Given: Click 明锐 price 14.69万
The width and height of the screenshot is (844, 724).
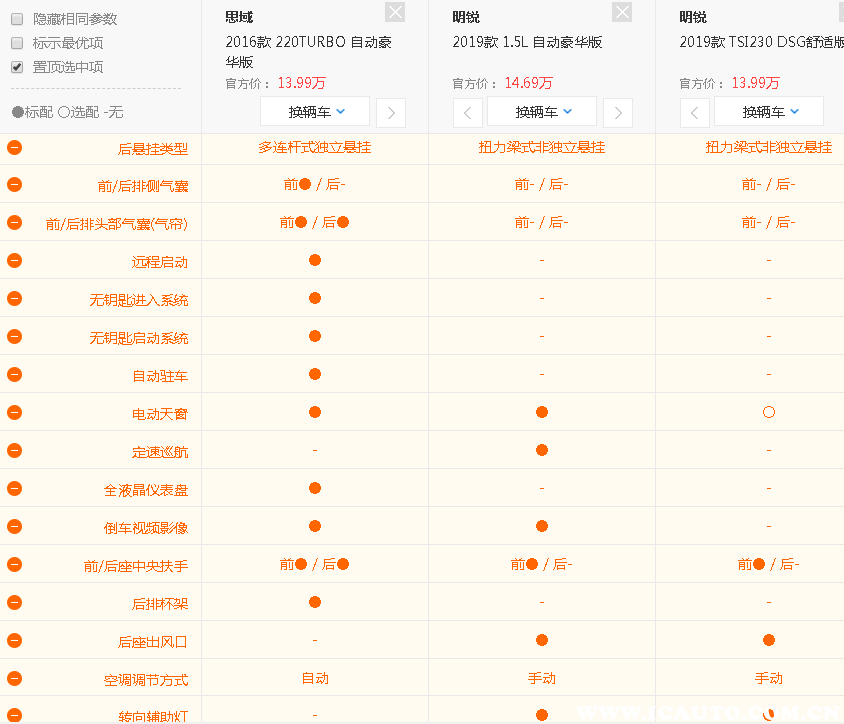Looking at the screenshot, I should point(529,83).
